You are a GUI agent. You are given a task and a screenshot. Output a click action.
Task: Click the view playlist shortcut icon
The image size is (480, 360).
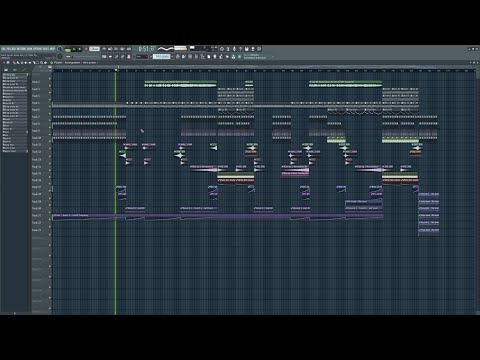(178, 56)
